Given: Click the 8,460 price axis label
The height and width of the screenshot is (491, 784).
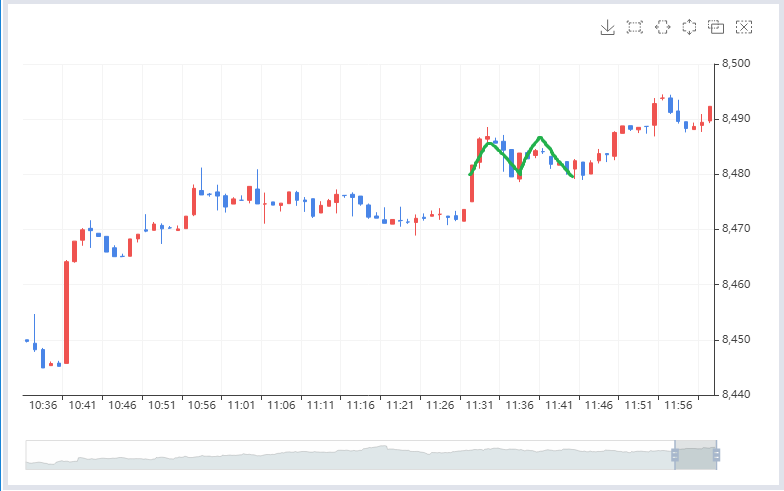Looking at the screenshot, I should 736,284.
